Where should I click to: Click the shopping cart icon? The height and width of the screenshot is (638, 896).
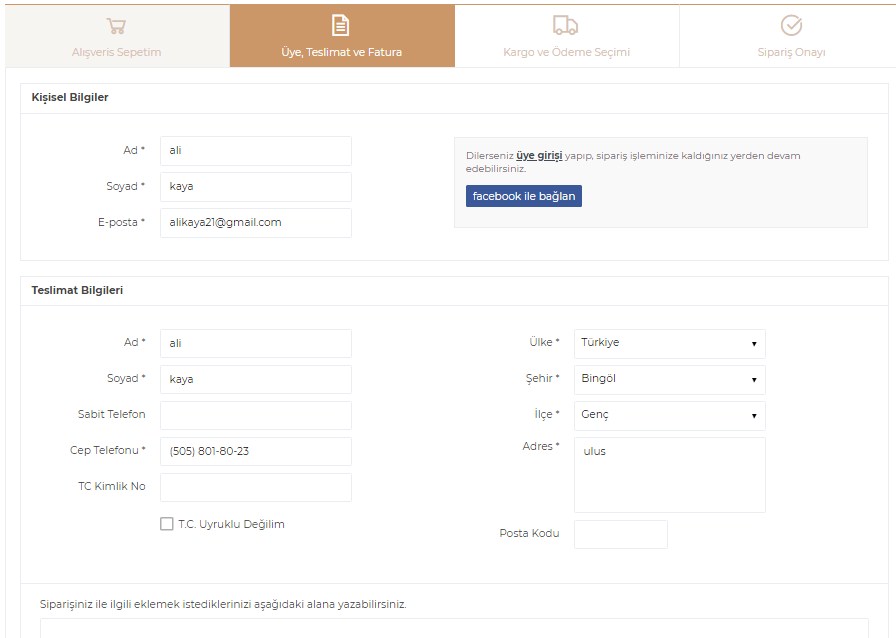[116, 26]
